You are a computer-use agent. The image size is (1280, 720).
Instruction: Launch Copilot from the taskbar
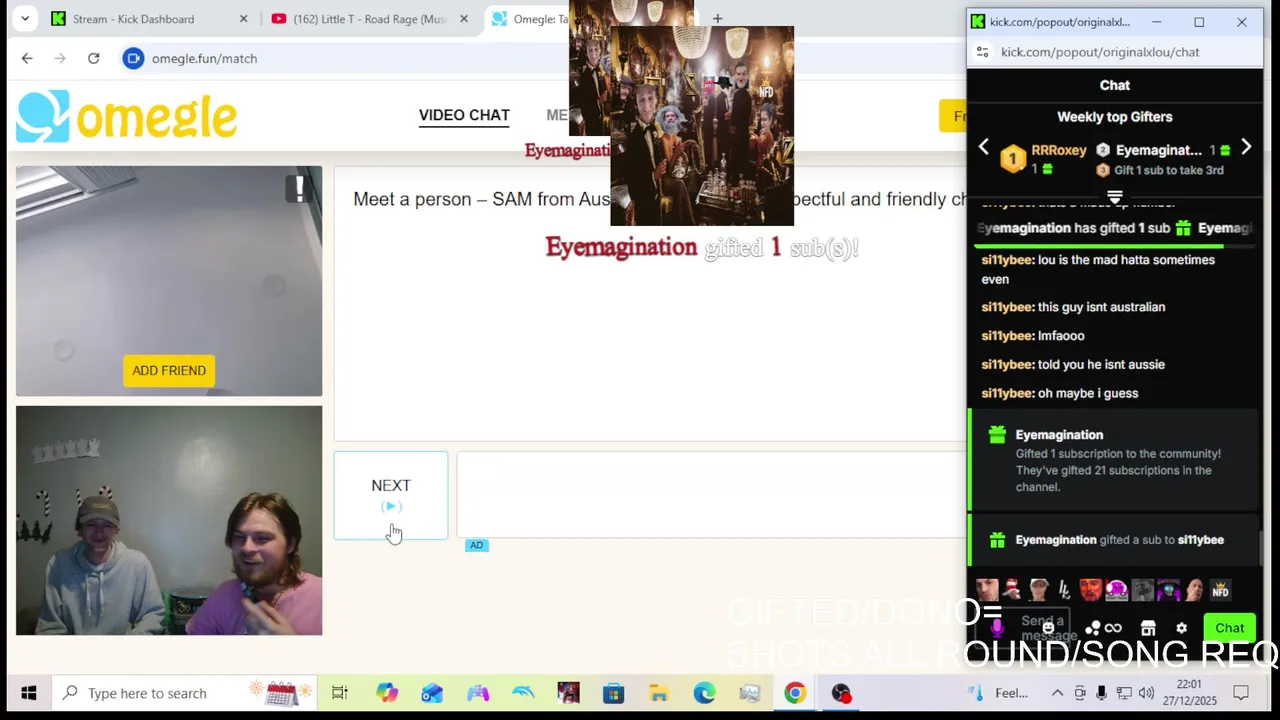point(387,693)
